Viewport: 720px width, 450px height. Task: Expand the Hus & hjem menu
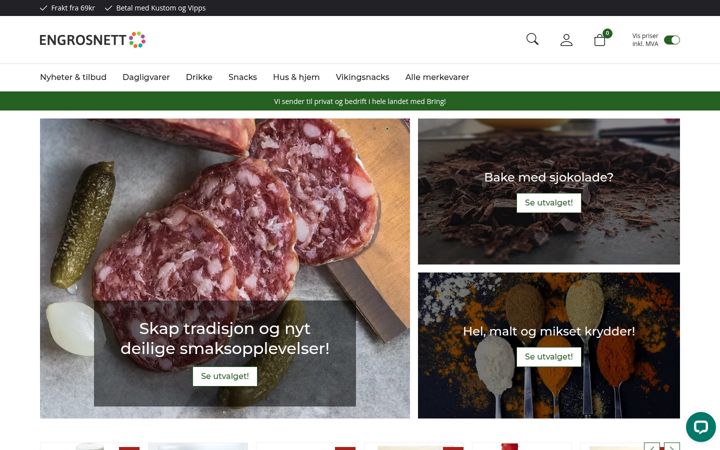pos(296,77)
